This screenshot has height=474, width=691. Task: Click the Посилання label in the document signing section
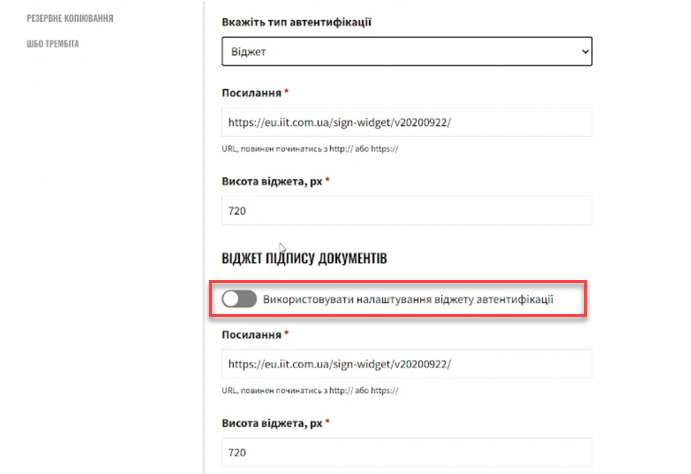250,333
